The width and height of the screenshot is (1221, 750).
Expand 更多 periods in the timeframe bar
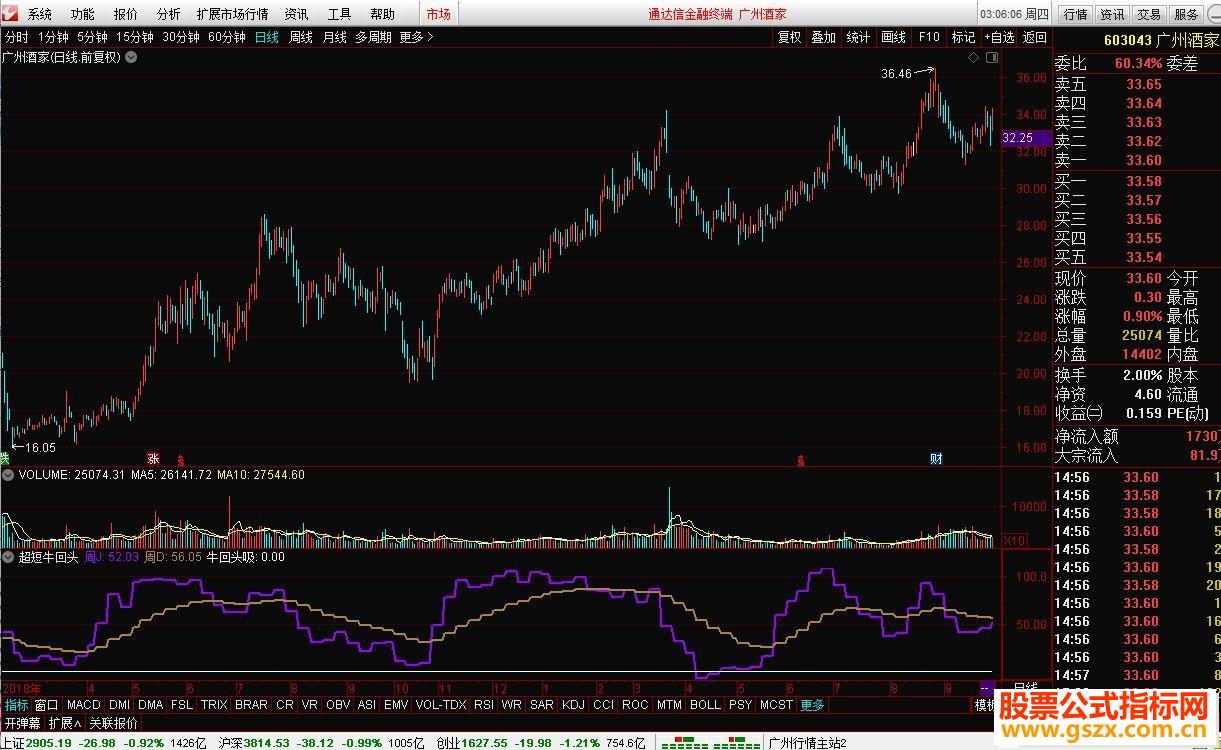[x=416, y=37]
